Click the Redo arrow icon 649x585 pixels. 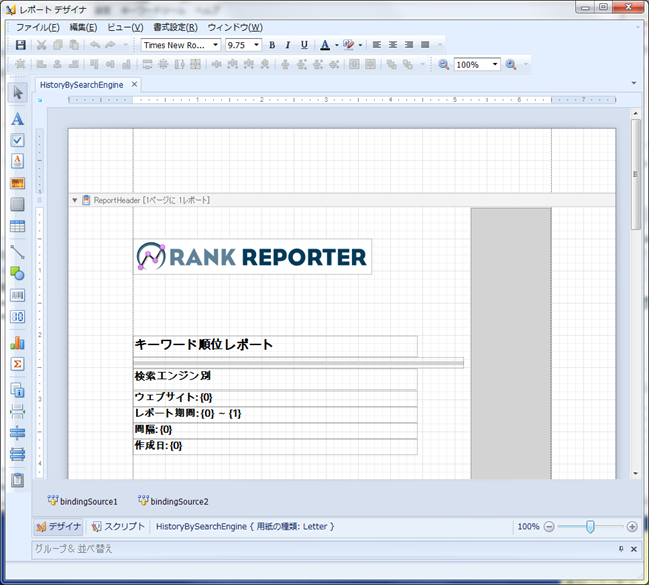point(110,45)
